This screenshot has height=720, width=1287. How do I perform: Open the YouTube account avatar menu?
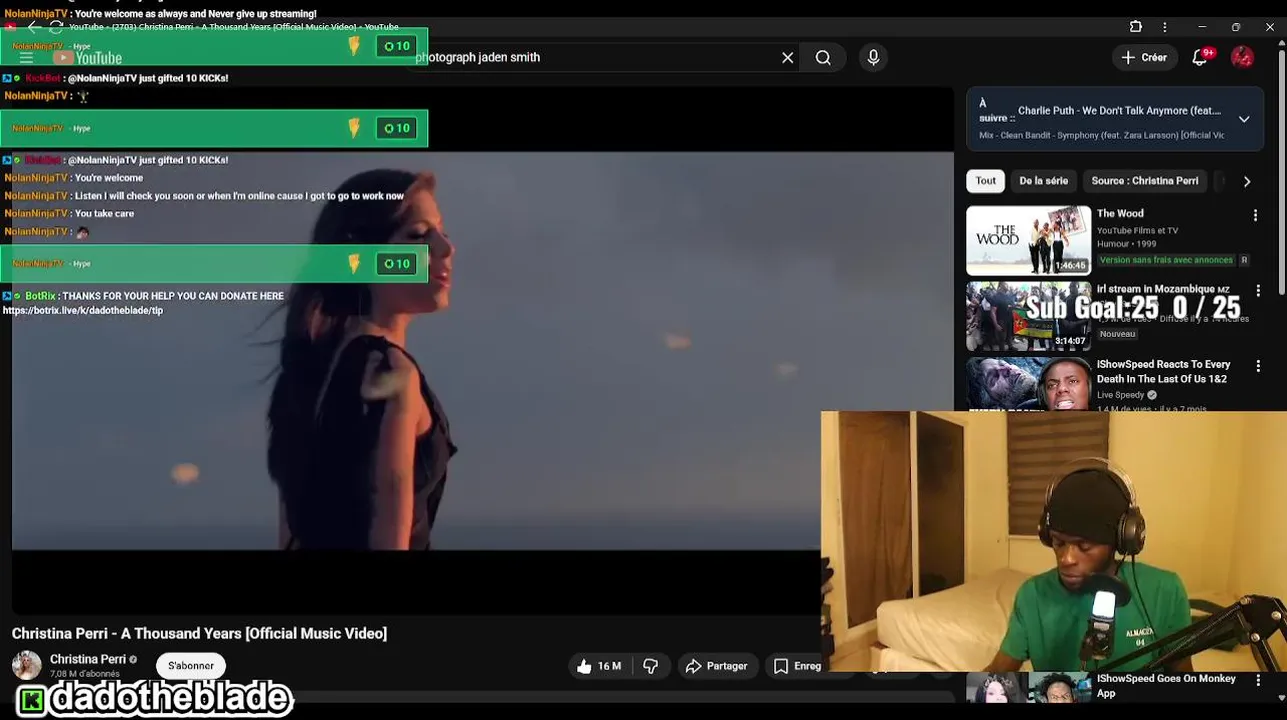tap(1242, 58)
